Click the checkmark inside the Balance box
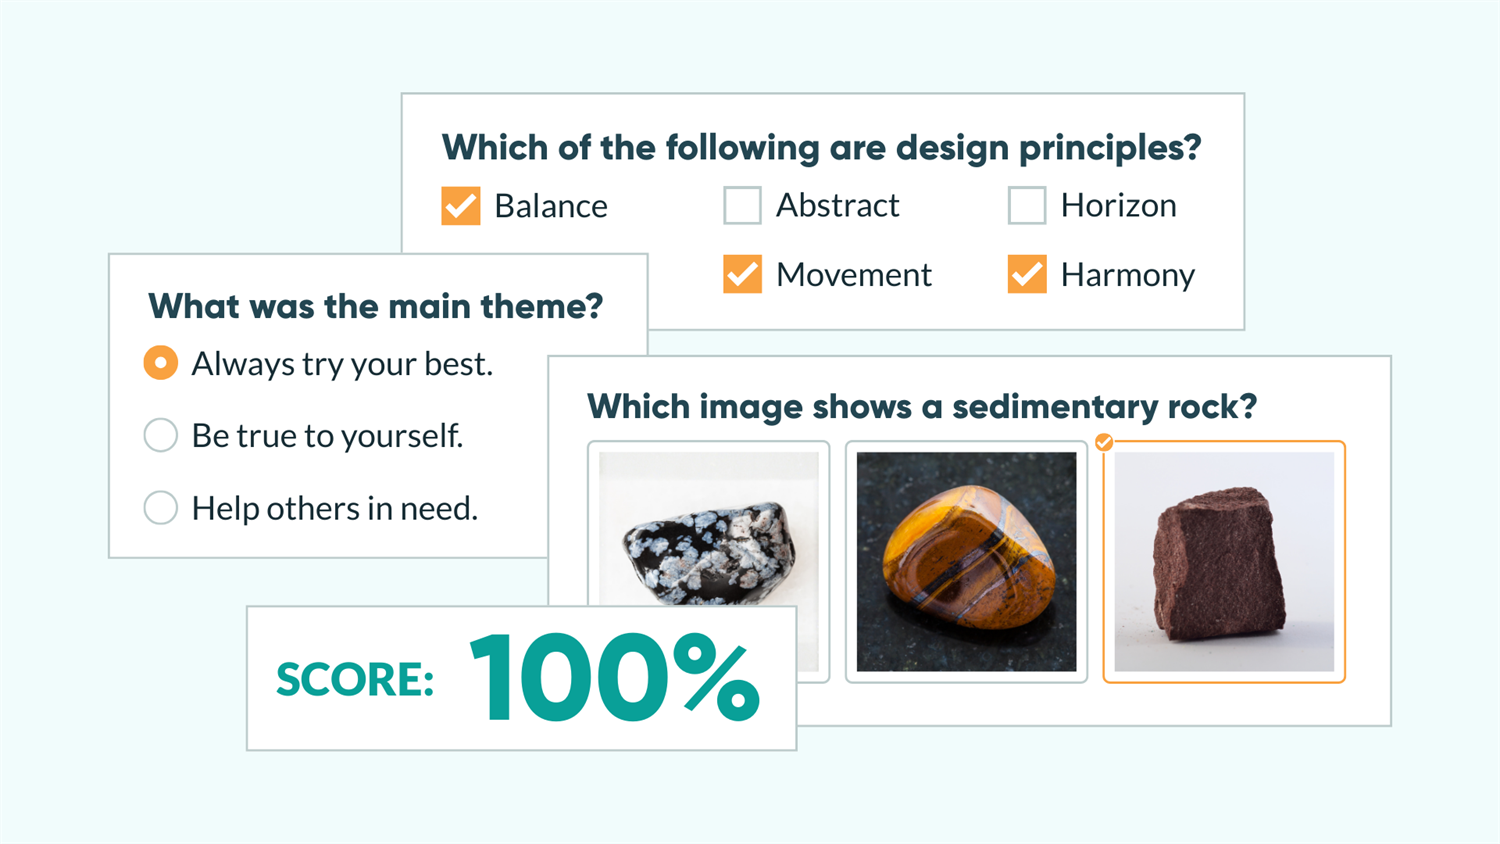The width and height of the screenshot is (1500, 844). click(x=460, y=206)
